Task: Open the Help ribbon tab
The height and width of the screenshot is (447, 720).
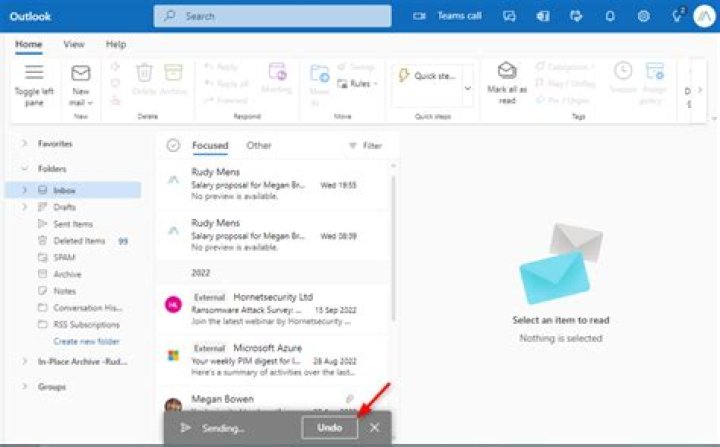Action: [116, 44]
